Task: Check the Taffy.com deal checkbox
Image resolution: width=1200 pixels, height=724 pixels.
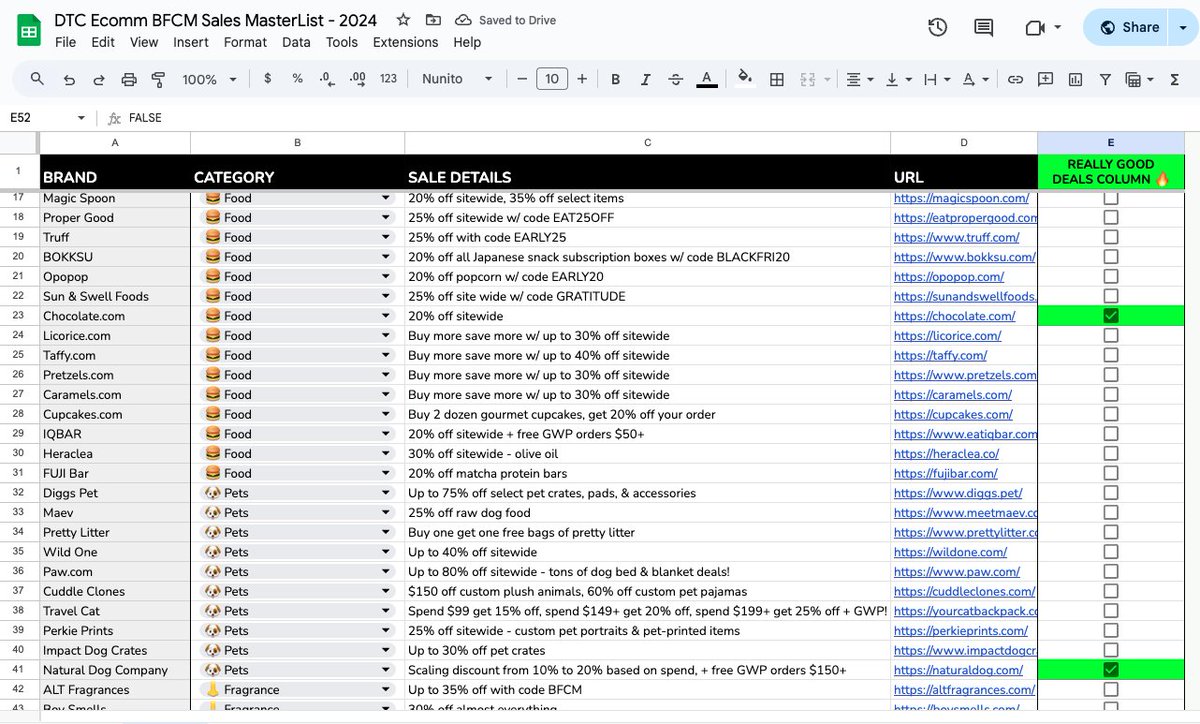Action: [1110, 355]
